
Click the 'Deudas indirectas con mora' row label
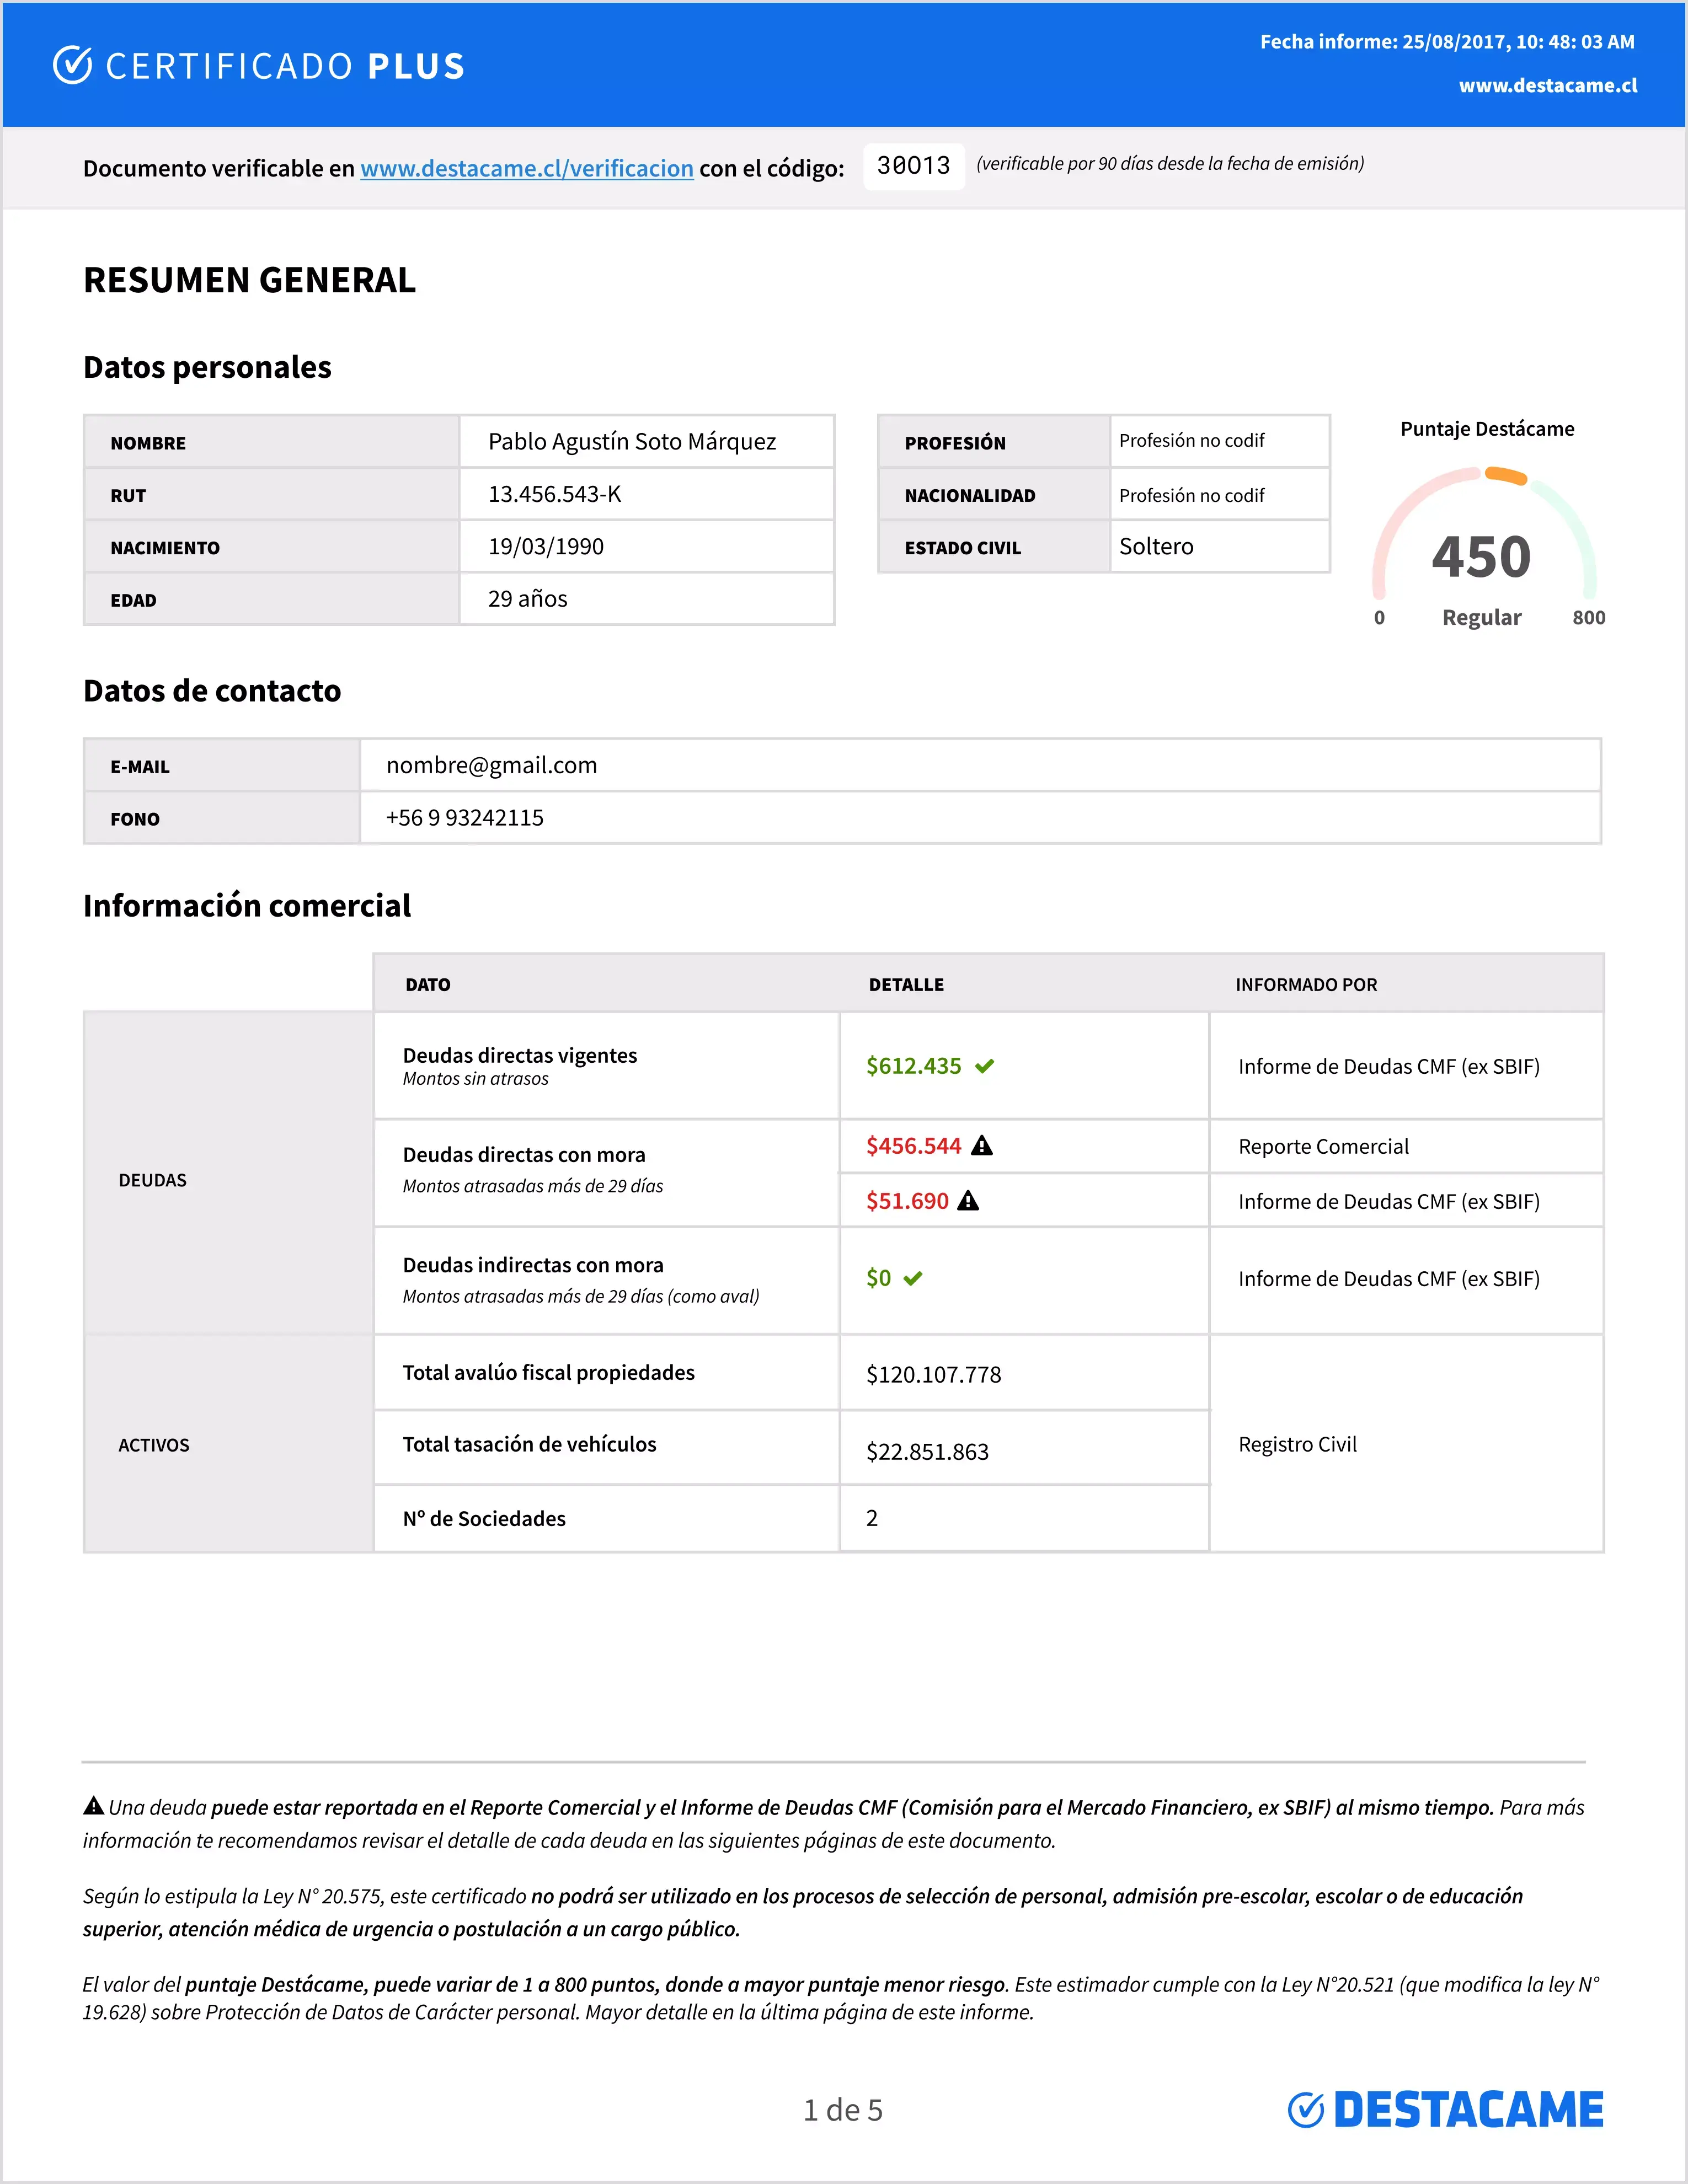click(x=533, y=1265)
